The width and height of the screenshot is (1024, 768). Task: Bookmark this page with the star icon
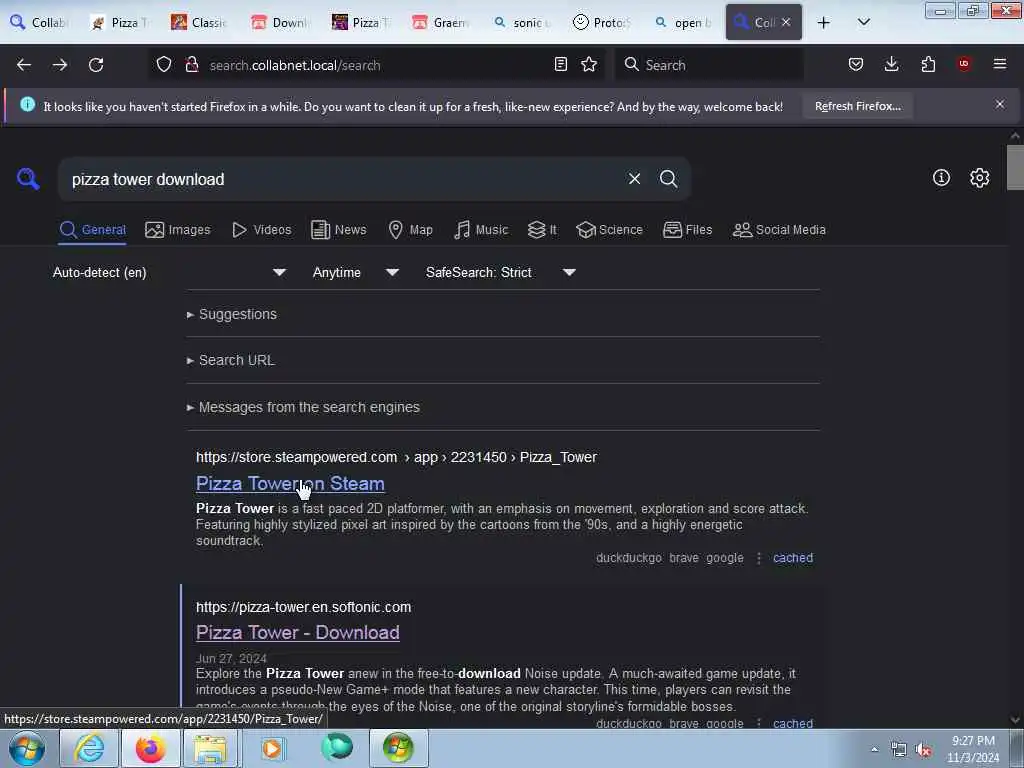pos(589,64)
